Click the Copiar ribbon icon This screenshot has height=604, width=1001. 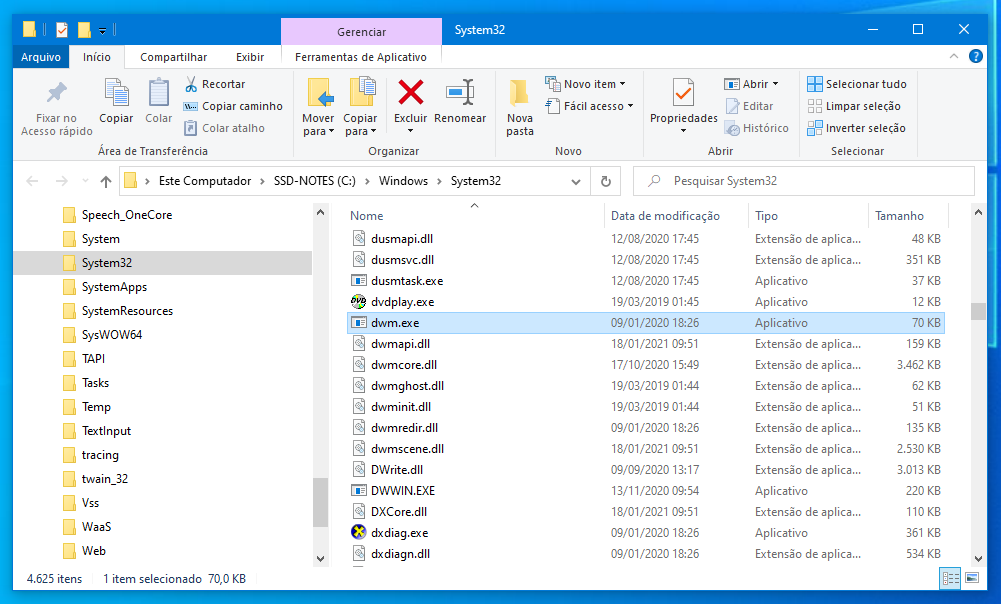click(x=116, y=93)
